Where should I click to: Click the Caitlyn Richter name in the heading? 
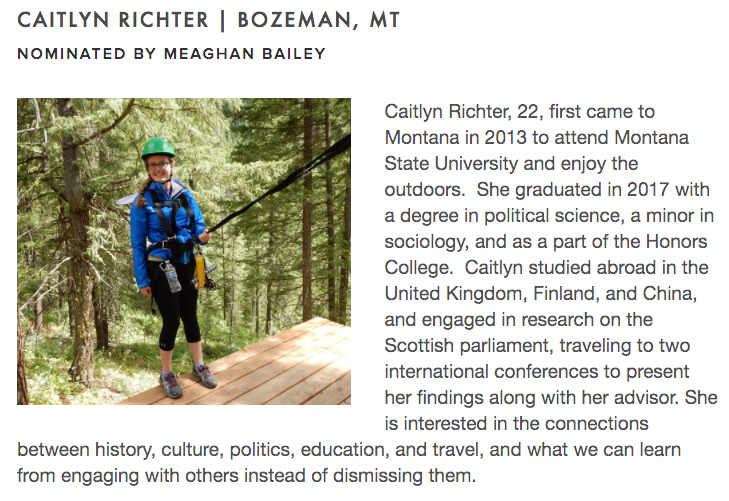pyautogui.click(x=113, y=20)
